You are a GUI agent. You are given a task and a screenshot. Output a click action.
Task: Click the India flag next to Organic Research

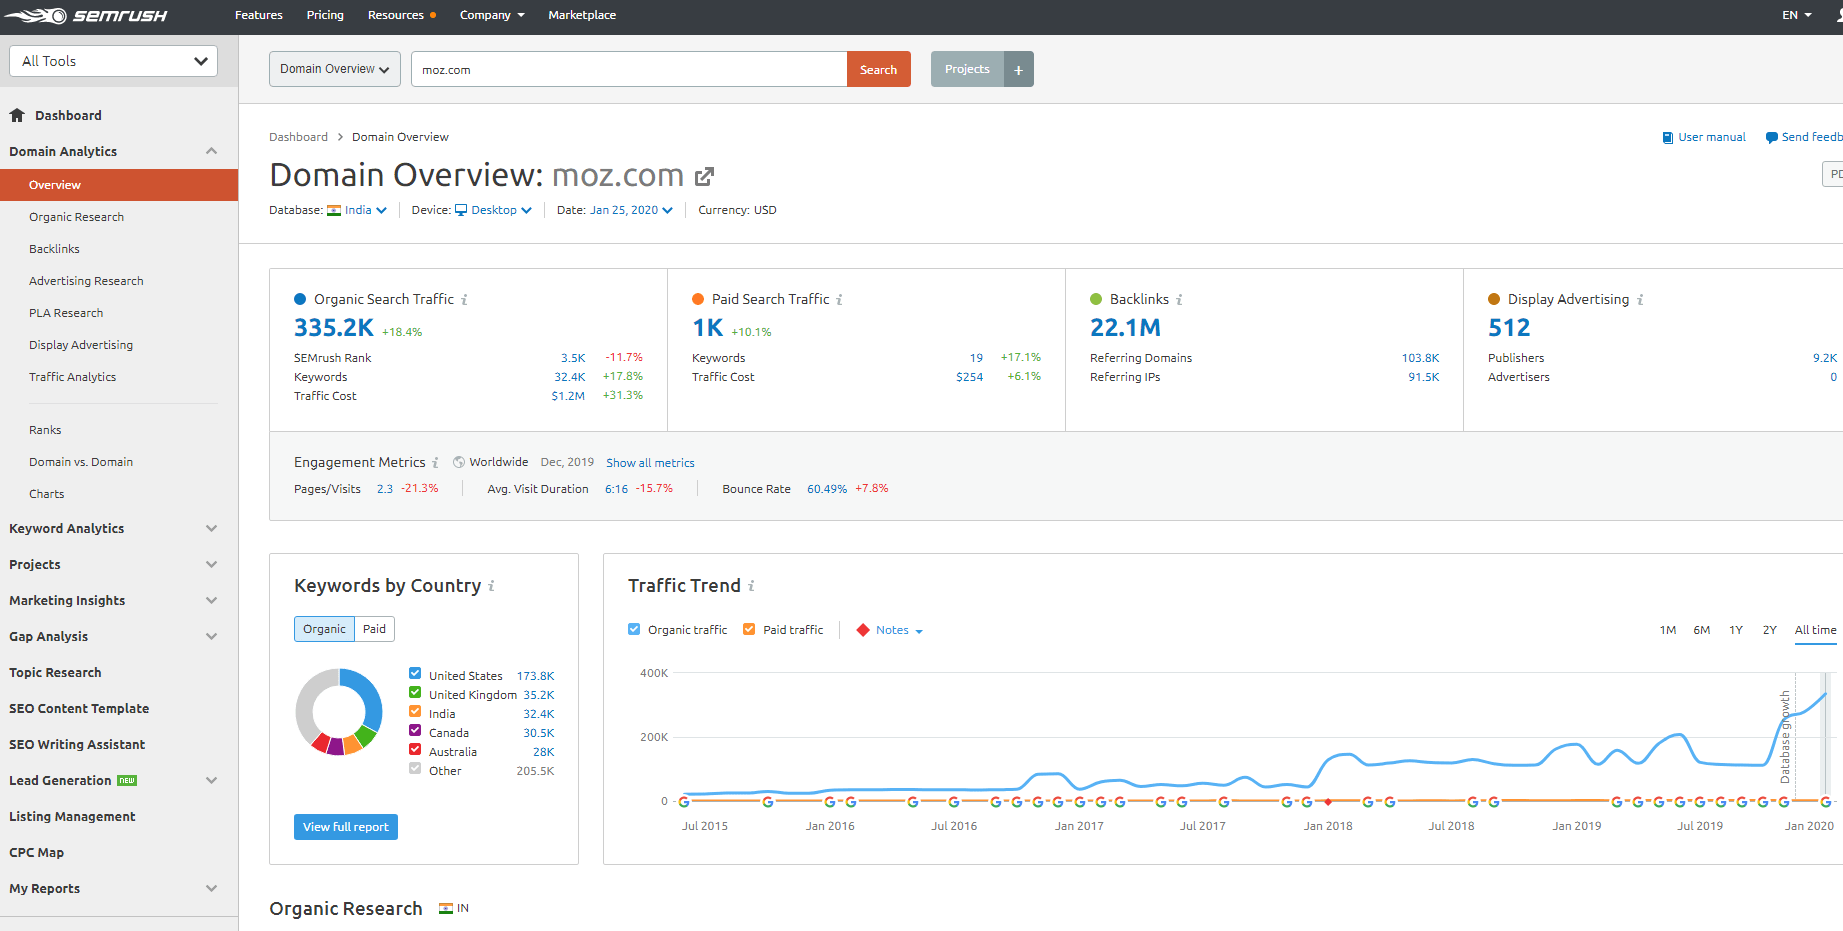point(446,909)
